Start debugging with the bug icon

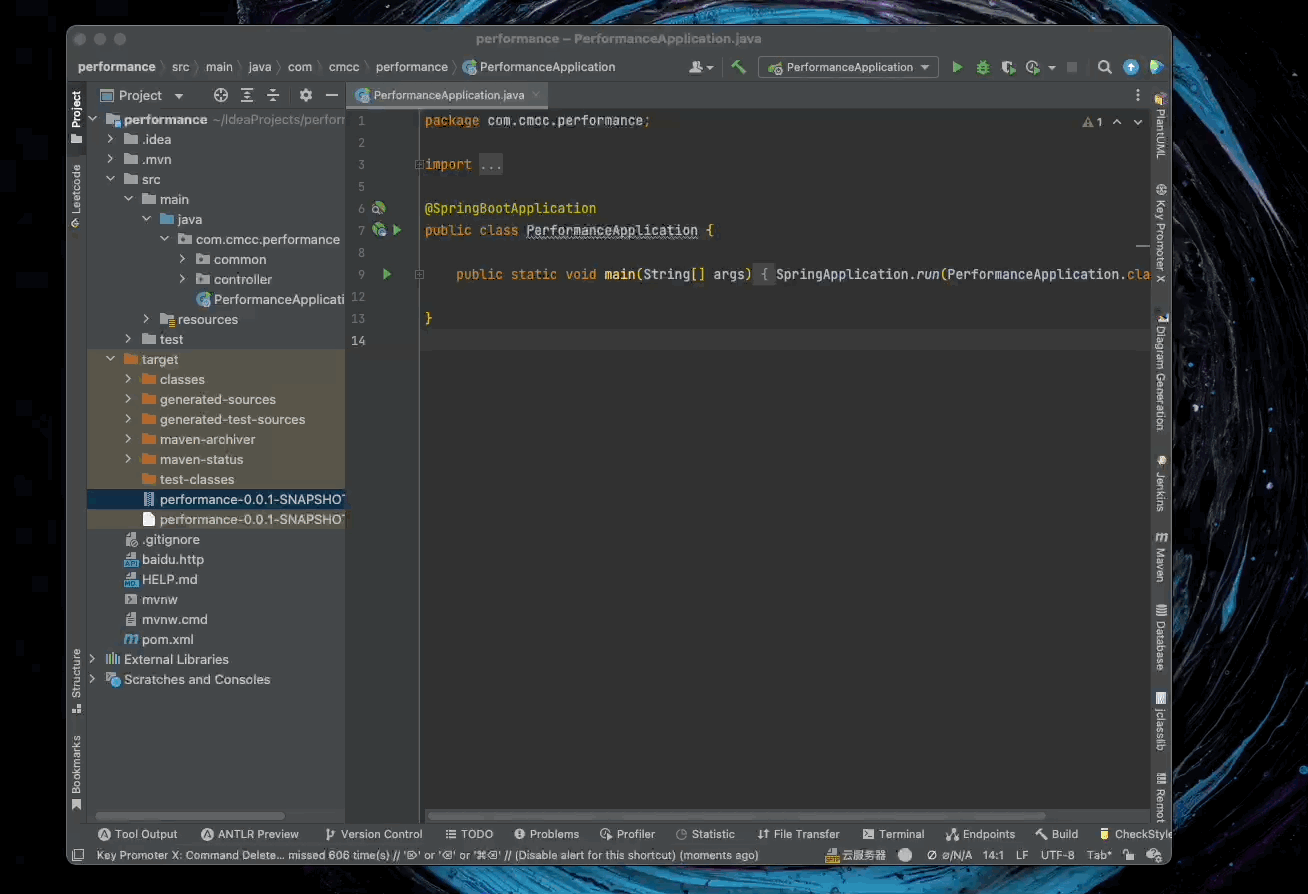982,67
